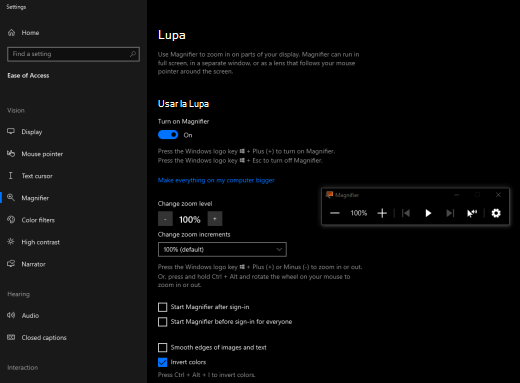Screen dimensions: 520x383
Task: Click the Color filters palette icon
Action: [x=11, y=219]
